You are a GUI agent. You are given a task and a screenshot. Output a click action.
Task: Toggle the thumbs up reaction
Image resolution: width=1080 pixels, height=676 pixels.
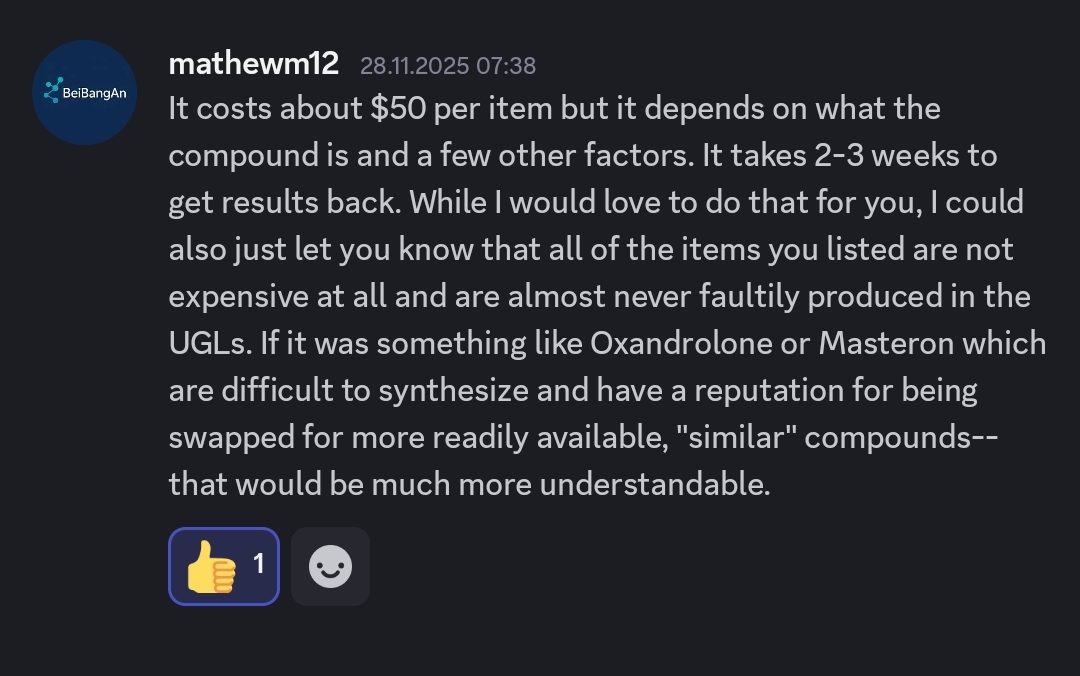pos(223,566)
